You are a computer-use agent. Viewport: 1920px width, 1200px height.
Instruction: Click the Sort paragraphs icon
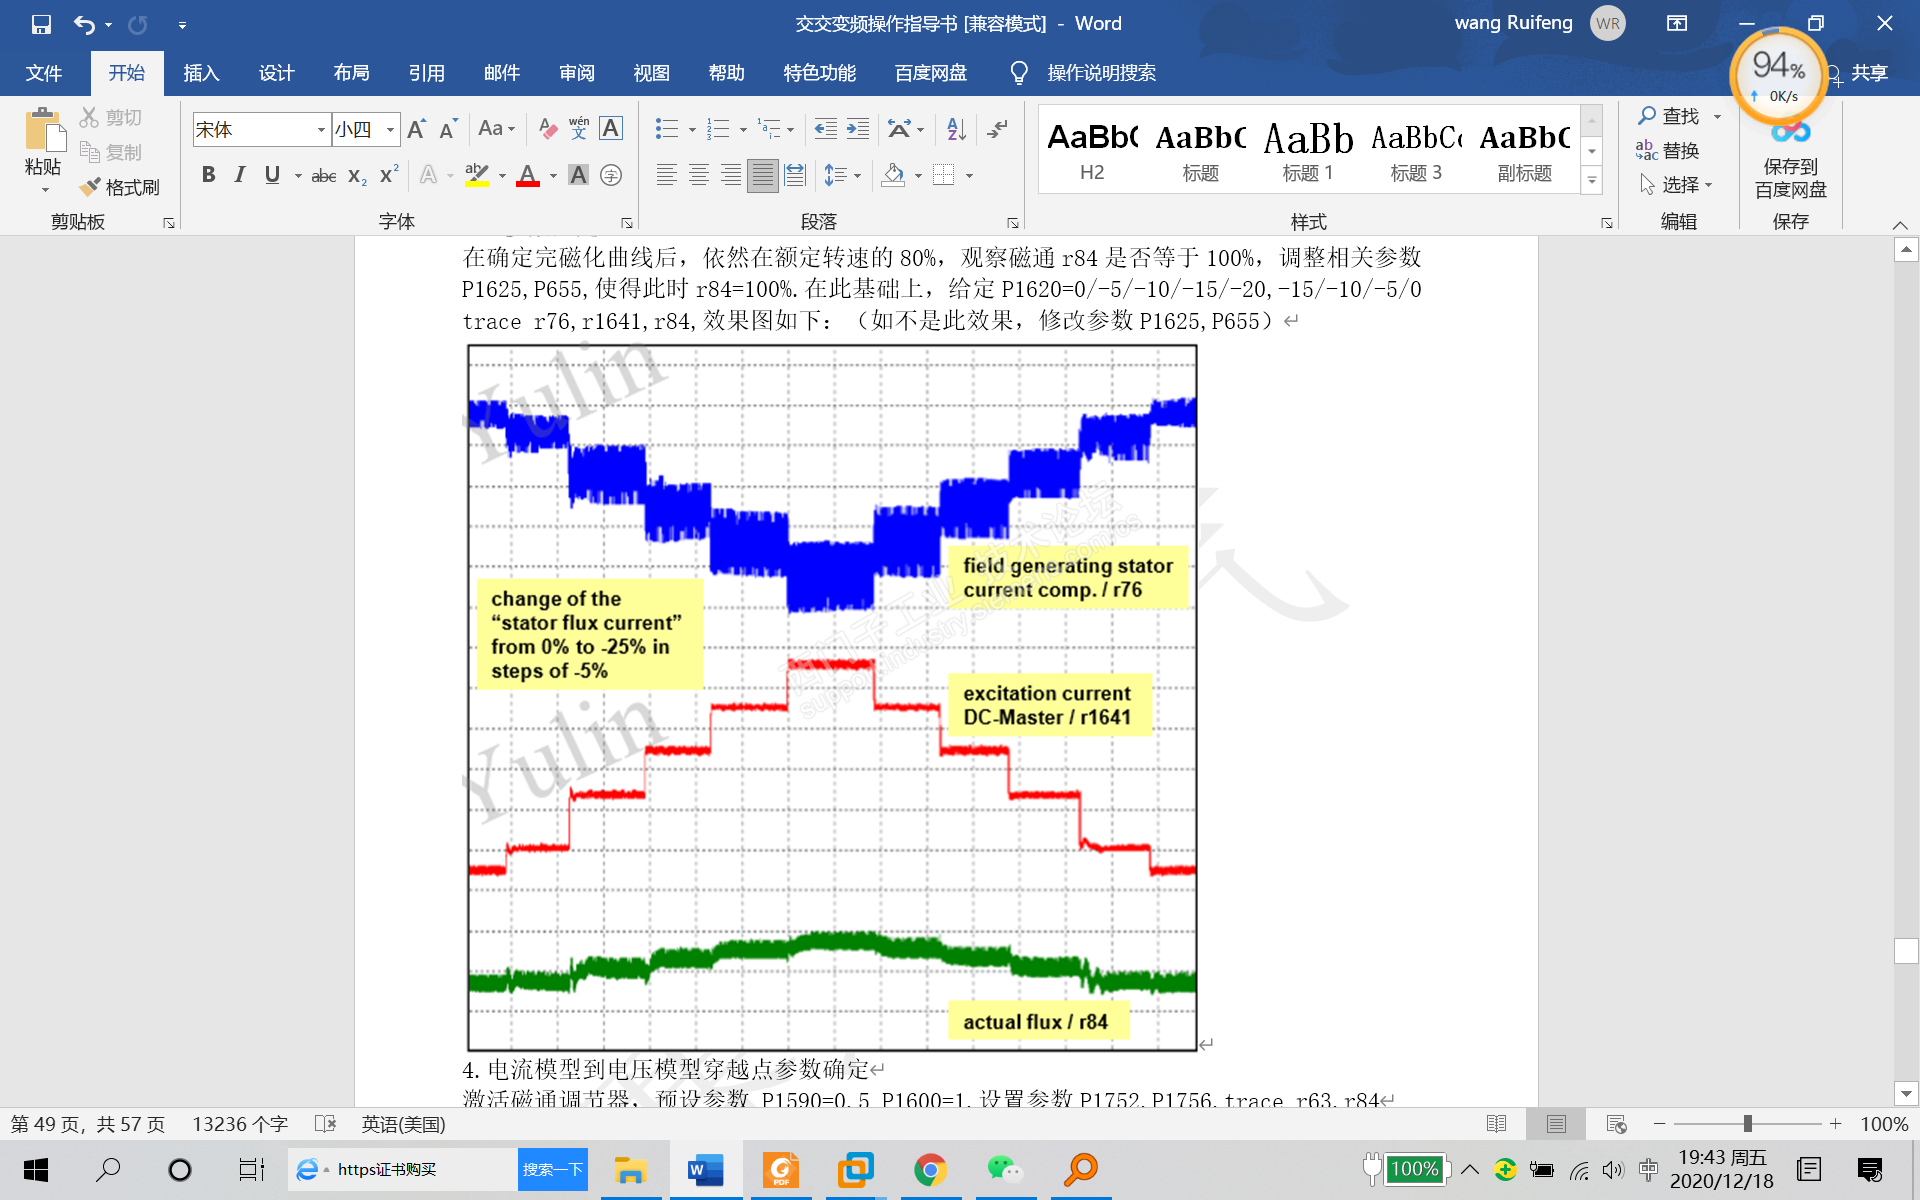coord(956,129)
